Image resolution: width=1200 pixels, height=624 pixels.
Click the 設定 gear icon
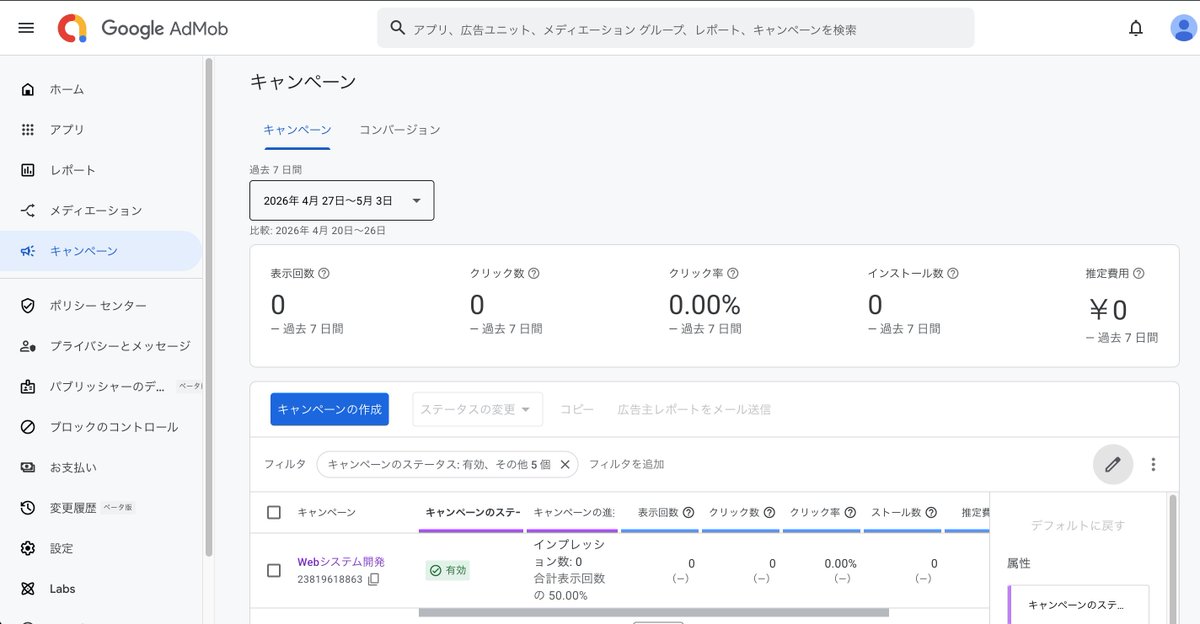[28, 548]
